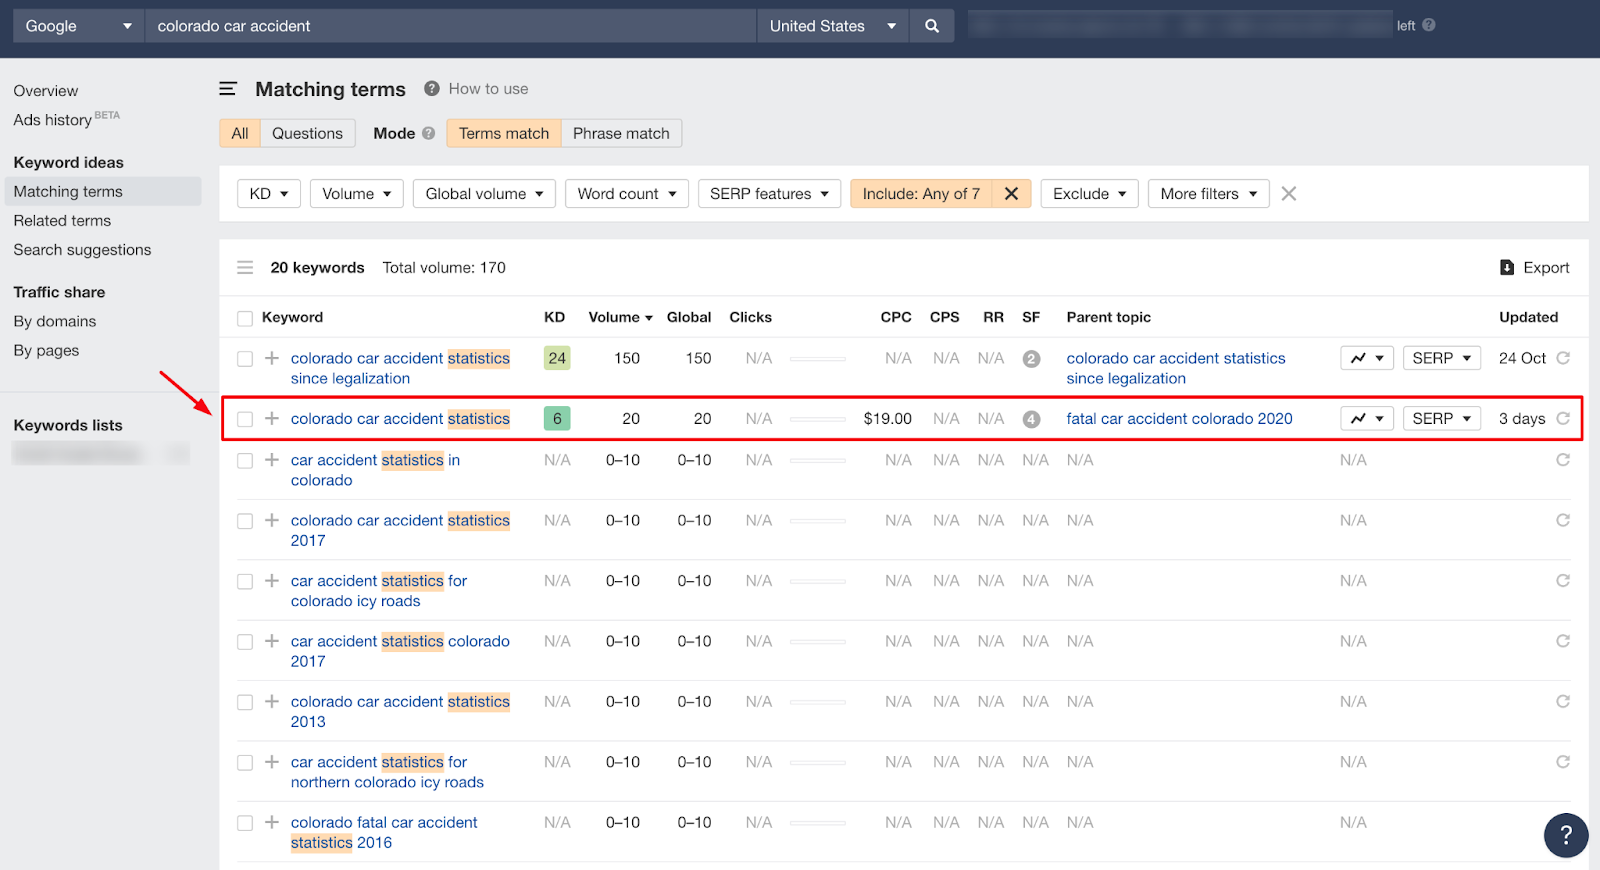1600x870 pixels.
Task: Open SERP dropdown in the first row
Action: point(1441,358)
